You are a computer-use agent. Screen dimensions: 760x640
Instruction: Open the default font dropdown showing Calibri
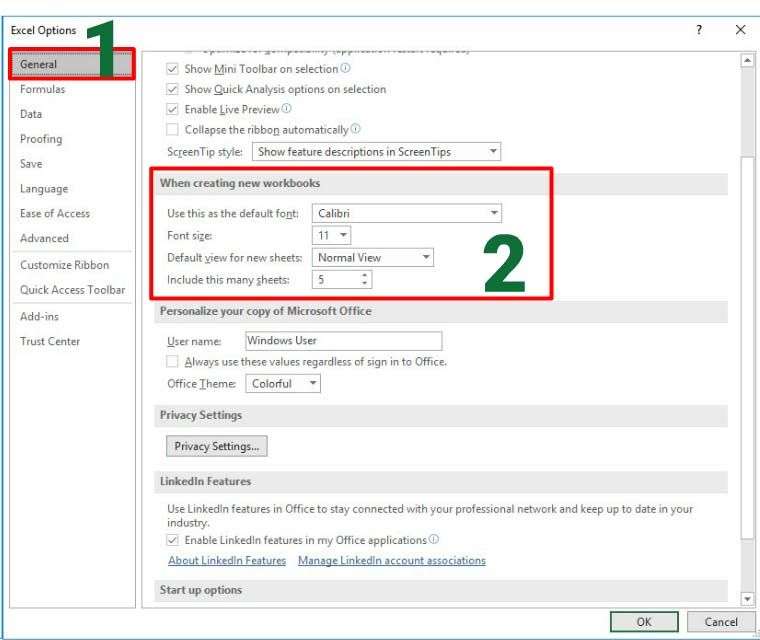pos(407,213)
